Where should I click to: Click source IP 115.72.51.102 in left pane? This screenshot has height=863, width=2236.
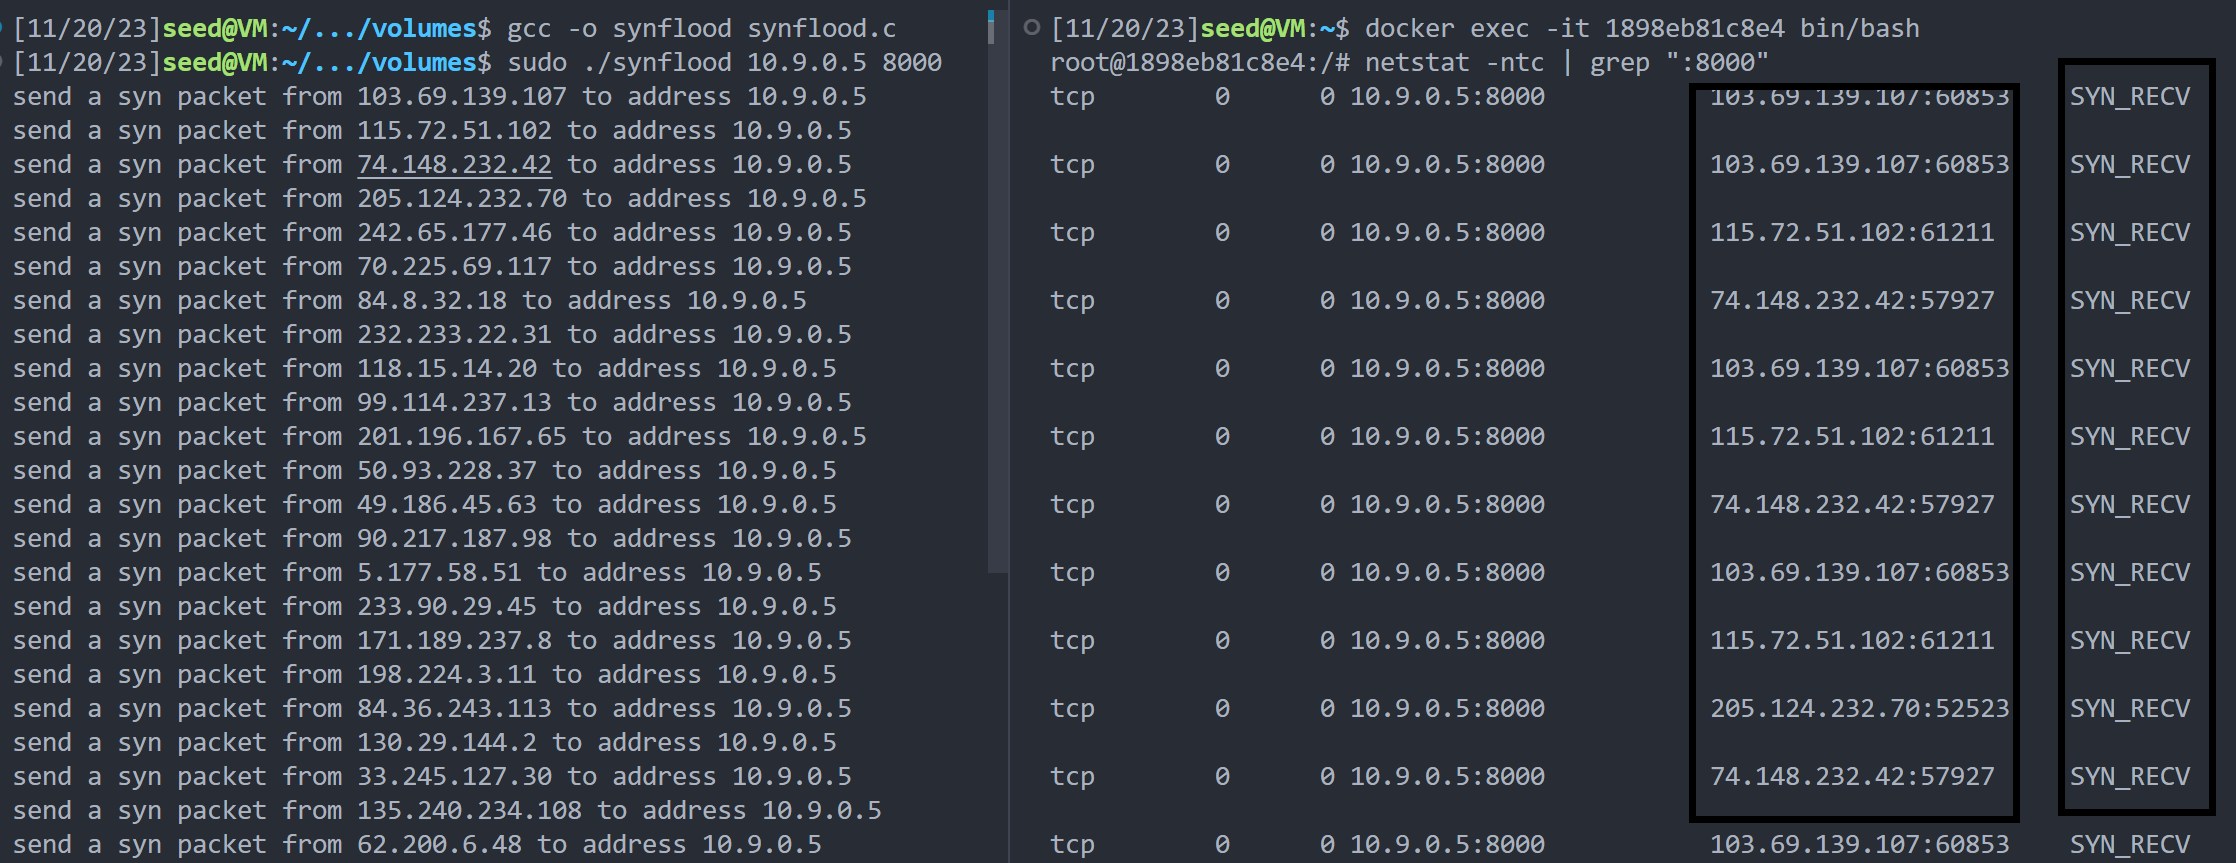pos(454,130)
